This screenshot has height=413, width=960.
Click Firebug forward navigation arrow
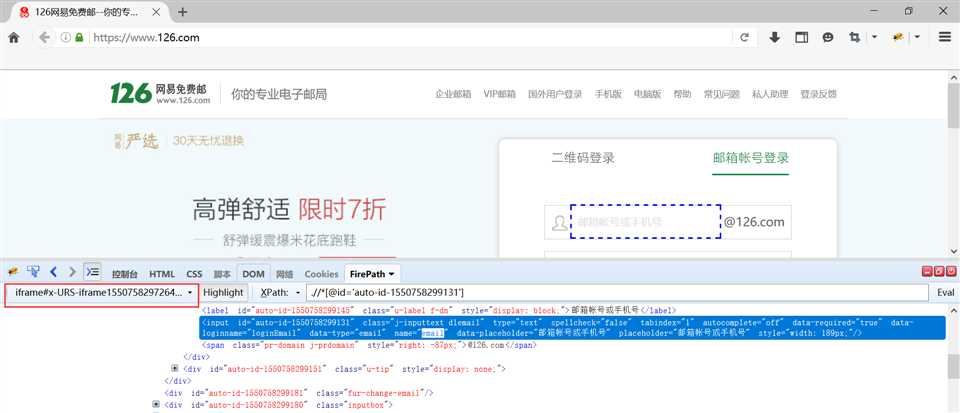pos(72,272)
